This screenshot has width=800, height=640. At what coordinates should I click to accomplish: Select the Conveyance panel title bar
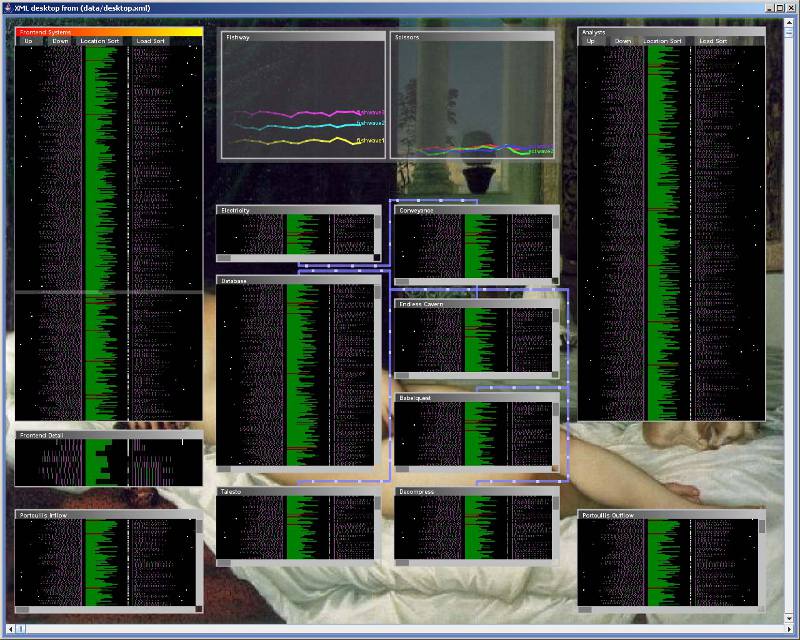pos(477,210)
